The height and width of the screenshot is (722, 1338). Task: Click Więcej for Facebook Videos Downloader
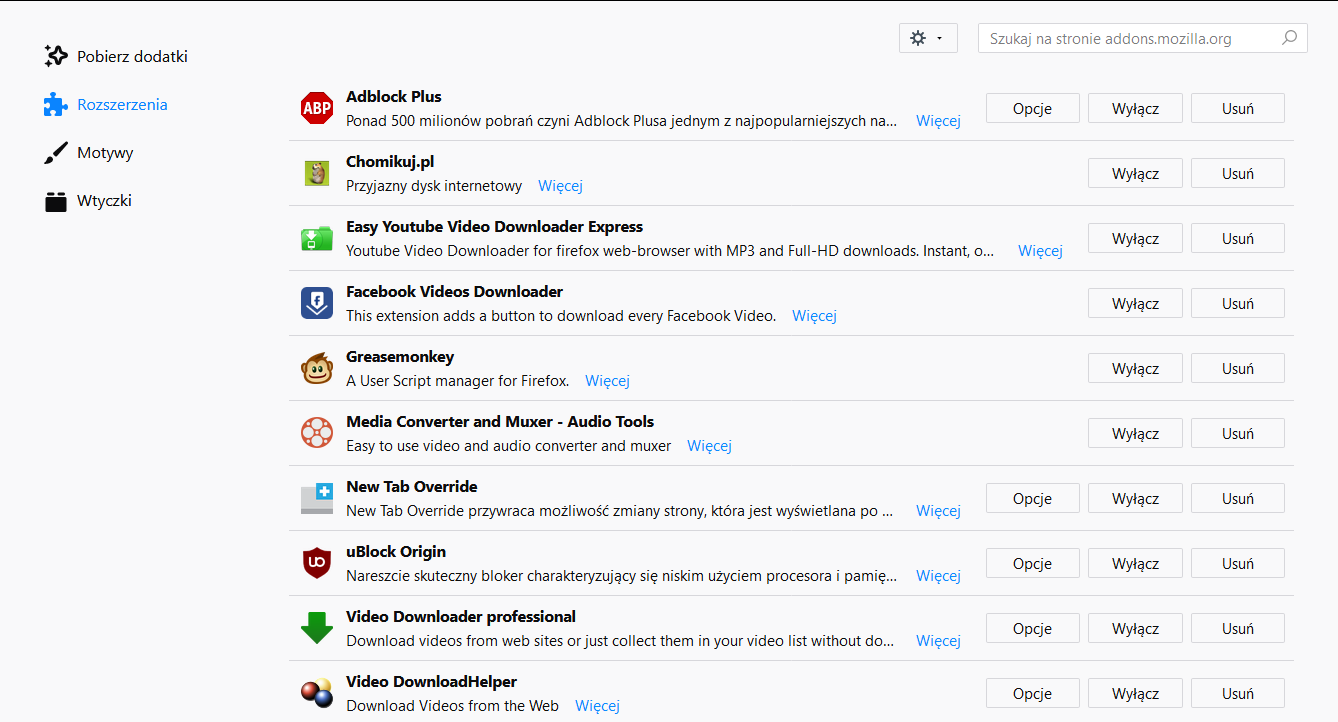click(814, 316)
